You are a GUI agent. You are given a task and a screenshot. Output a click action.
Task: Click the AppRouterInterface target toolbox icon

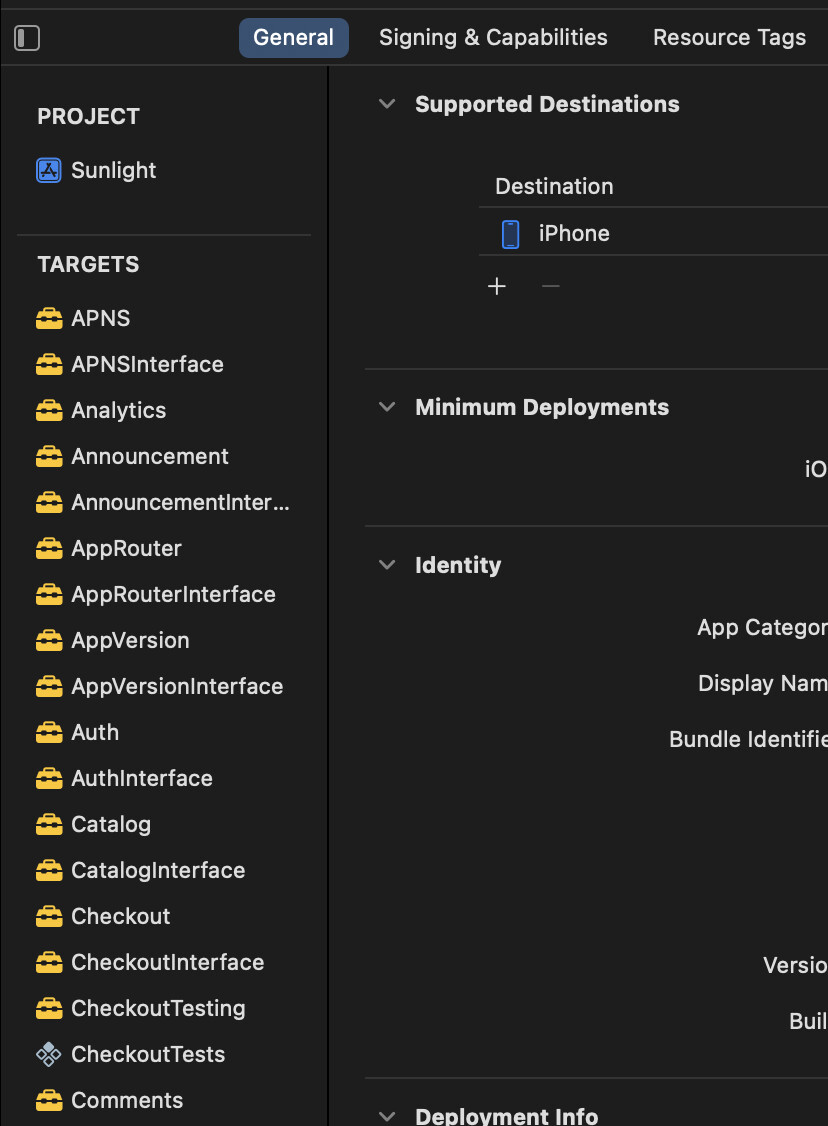(49, 594)
